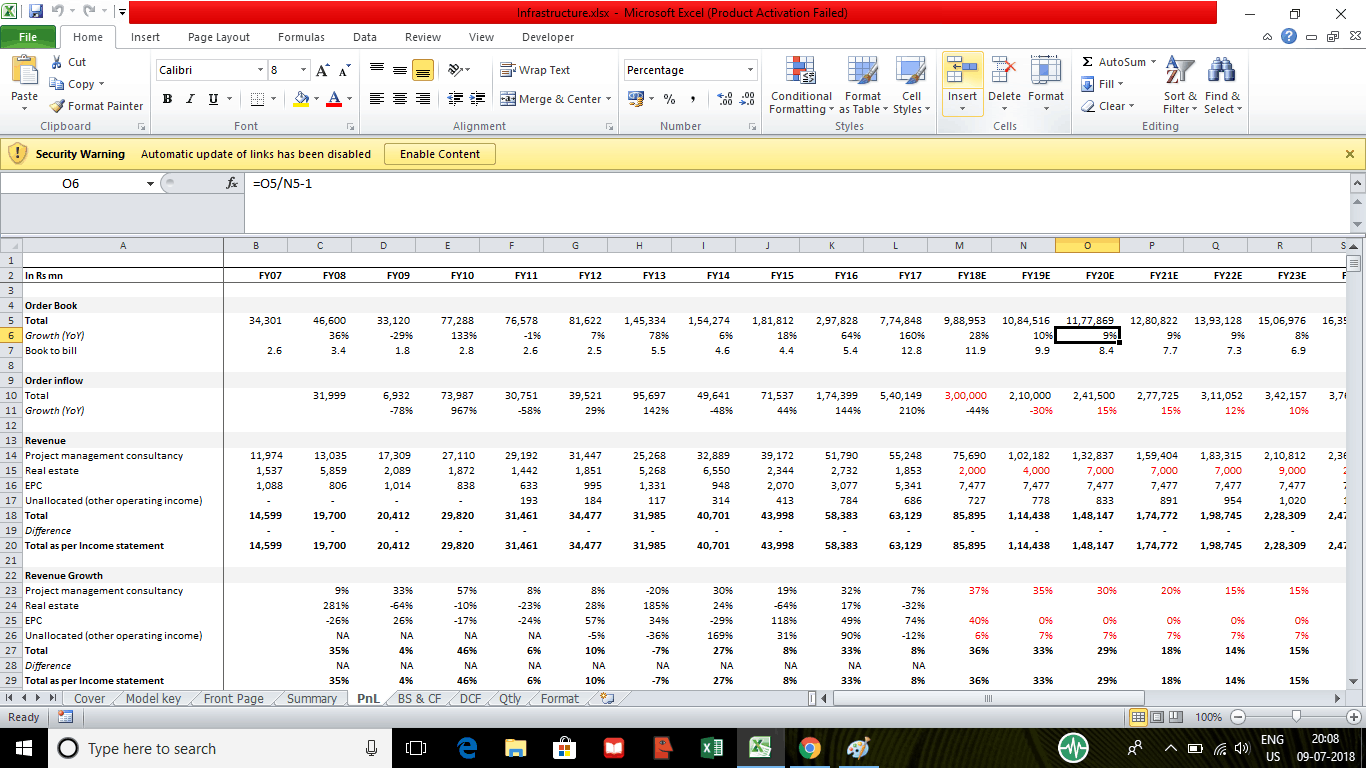Click the Increase Decimal icon

[724, 99]
